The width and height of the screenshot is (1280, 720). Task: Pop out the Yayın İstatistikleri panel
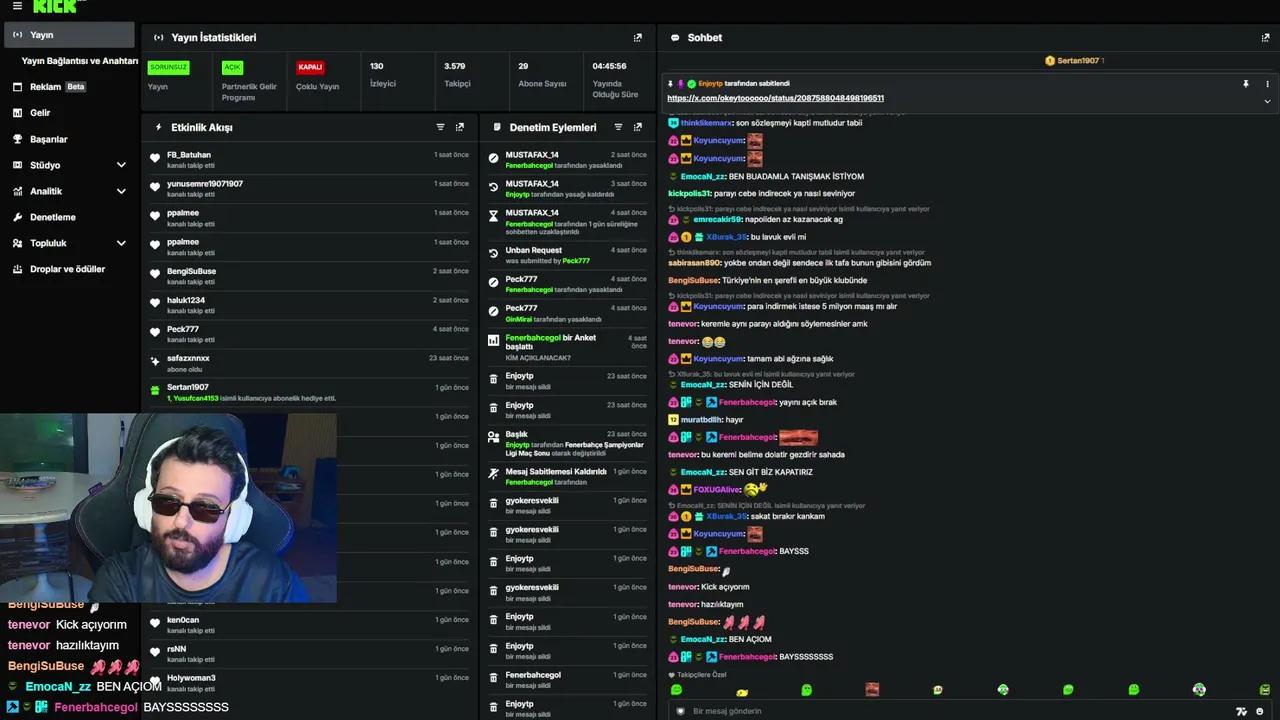click(638, 38)
